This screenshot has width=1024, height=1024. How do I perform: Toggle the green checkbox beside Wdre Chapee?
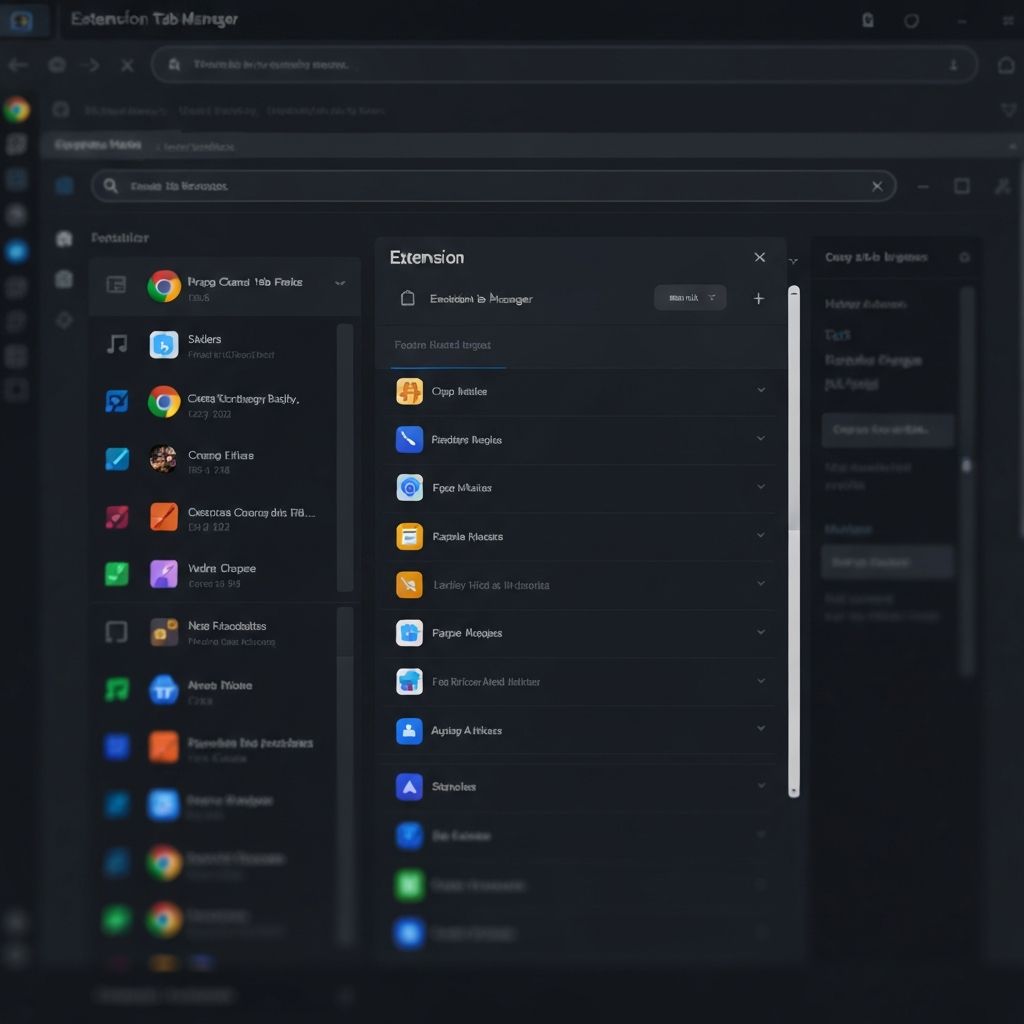pos(117,574)
